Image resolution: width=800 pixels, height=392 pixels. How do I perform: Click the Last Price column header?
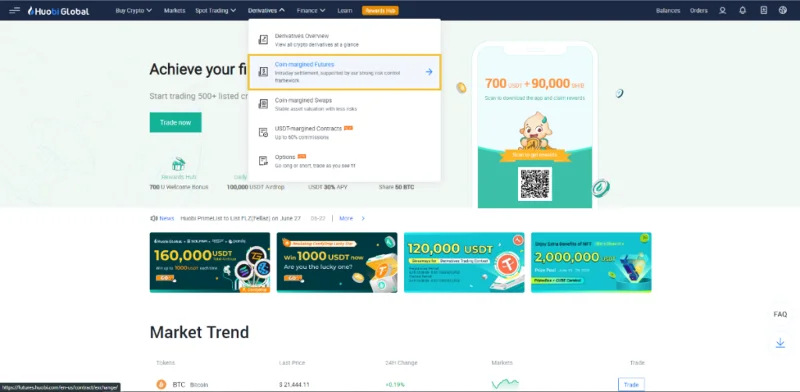pyautogui.click(x=292, y=363)
